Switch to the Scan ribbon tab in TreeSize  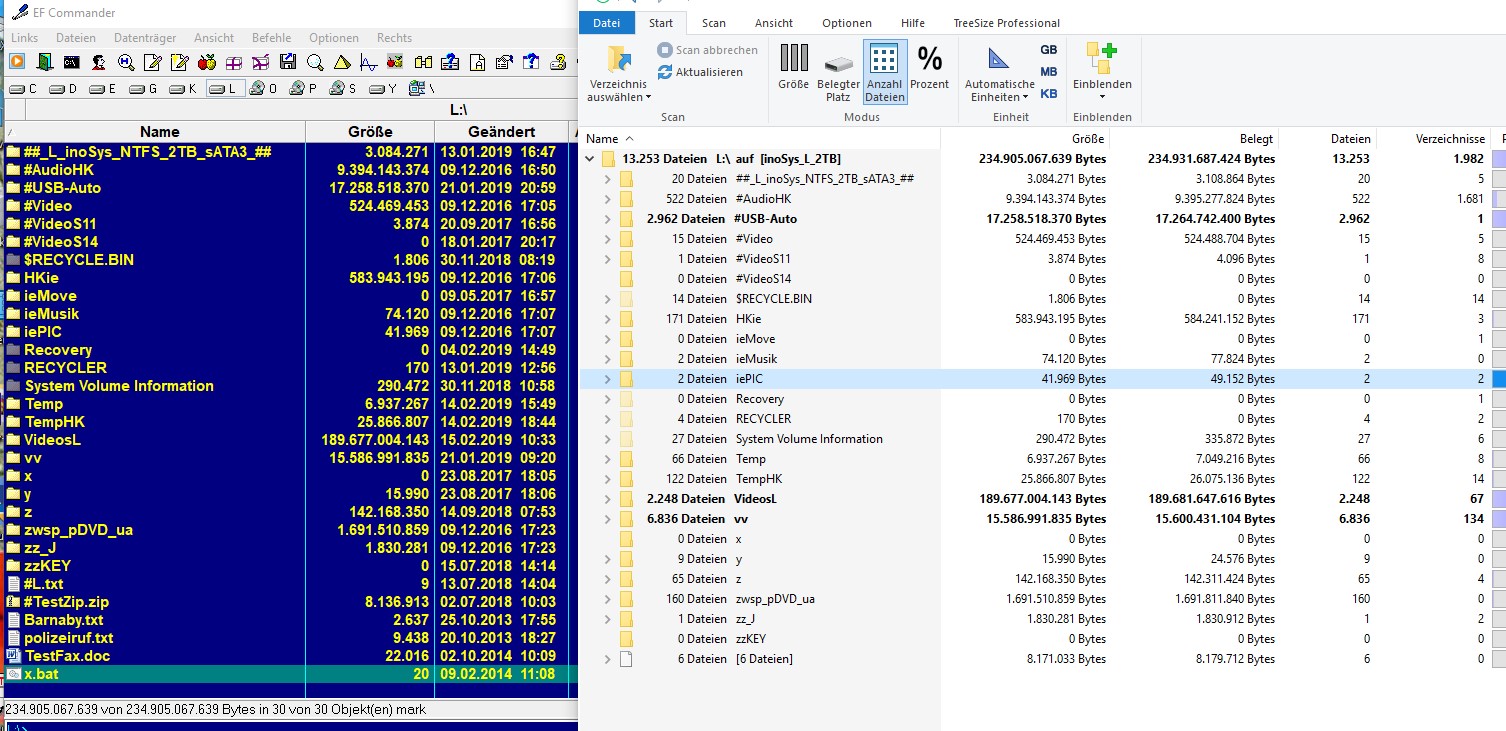point(714,23)
